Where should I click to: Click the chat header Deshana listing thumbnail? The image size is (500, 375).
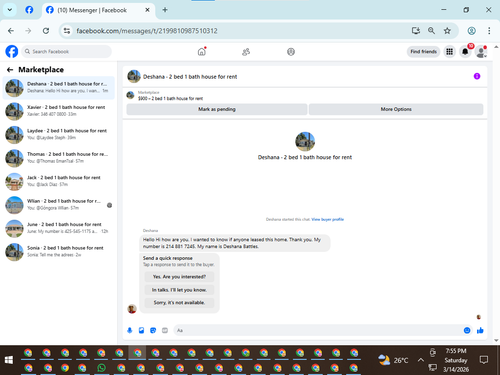134,76
